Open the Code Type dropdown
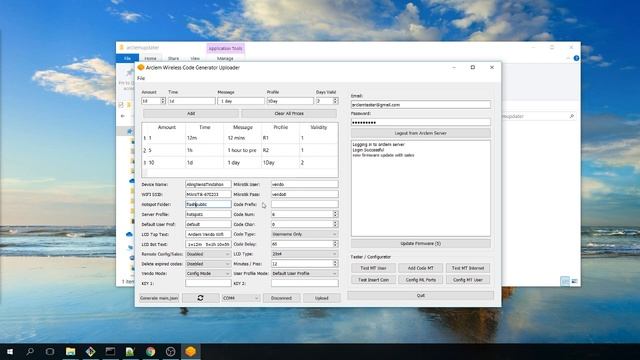Image resolution: width=640 pixels, height=360 pixels. coord(304,234)
